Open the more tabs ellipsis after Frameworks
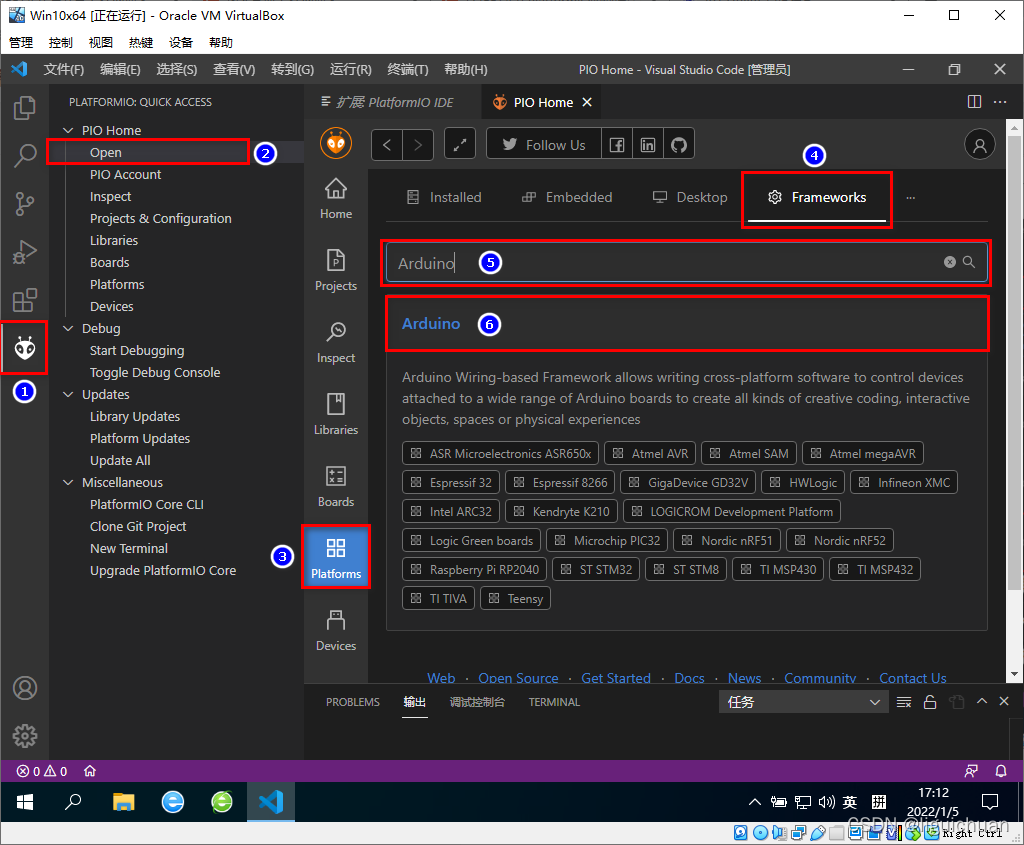This screenshot has width=1024, height=845. (910, 197)
